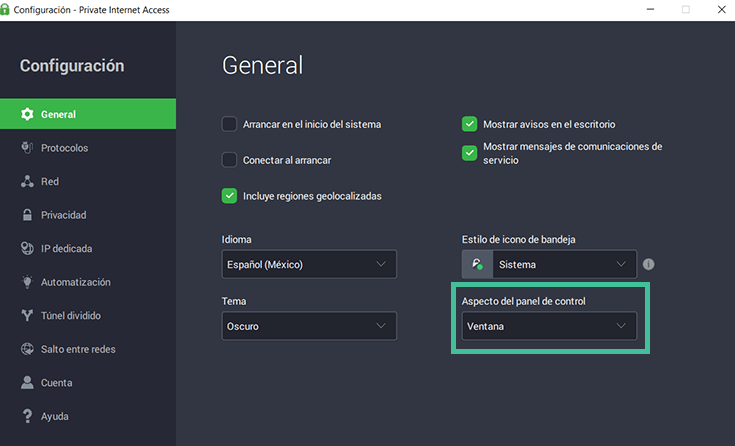Click the Túnel dividido fork icon
The image size is (735, 446).
pyautogui.click(x=27, y=316)
